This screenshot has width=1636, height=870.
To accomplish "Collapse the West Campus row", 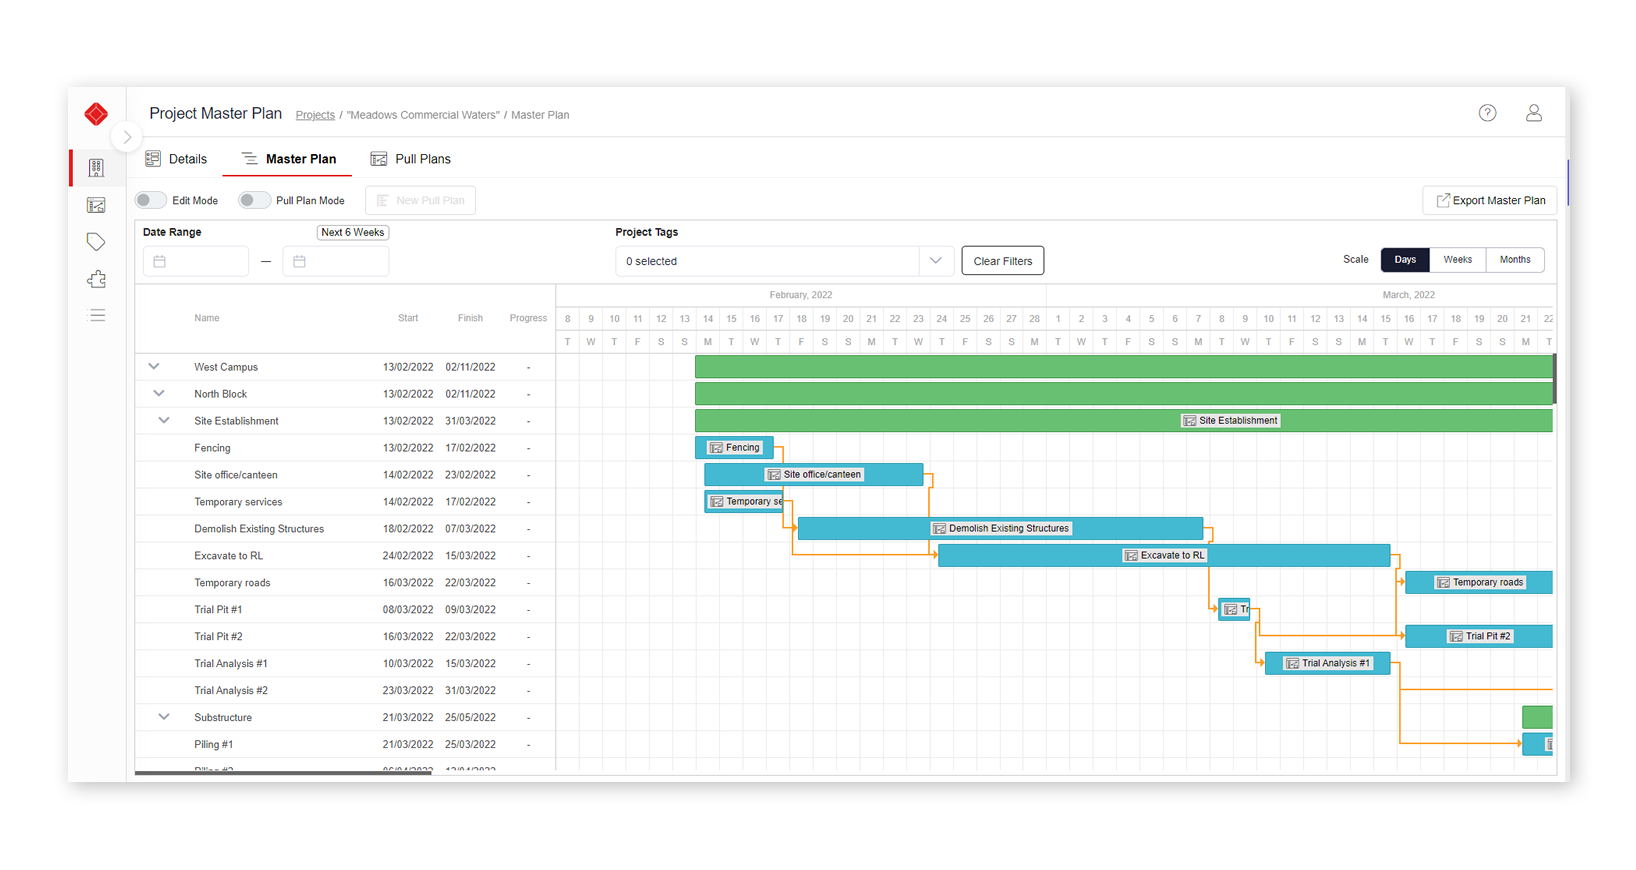I will point(154,367).
